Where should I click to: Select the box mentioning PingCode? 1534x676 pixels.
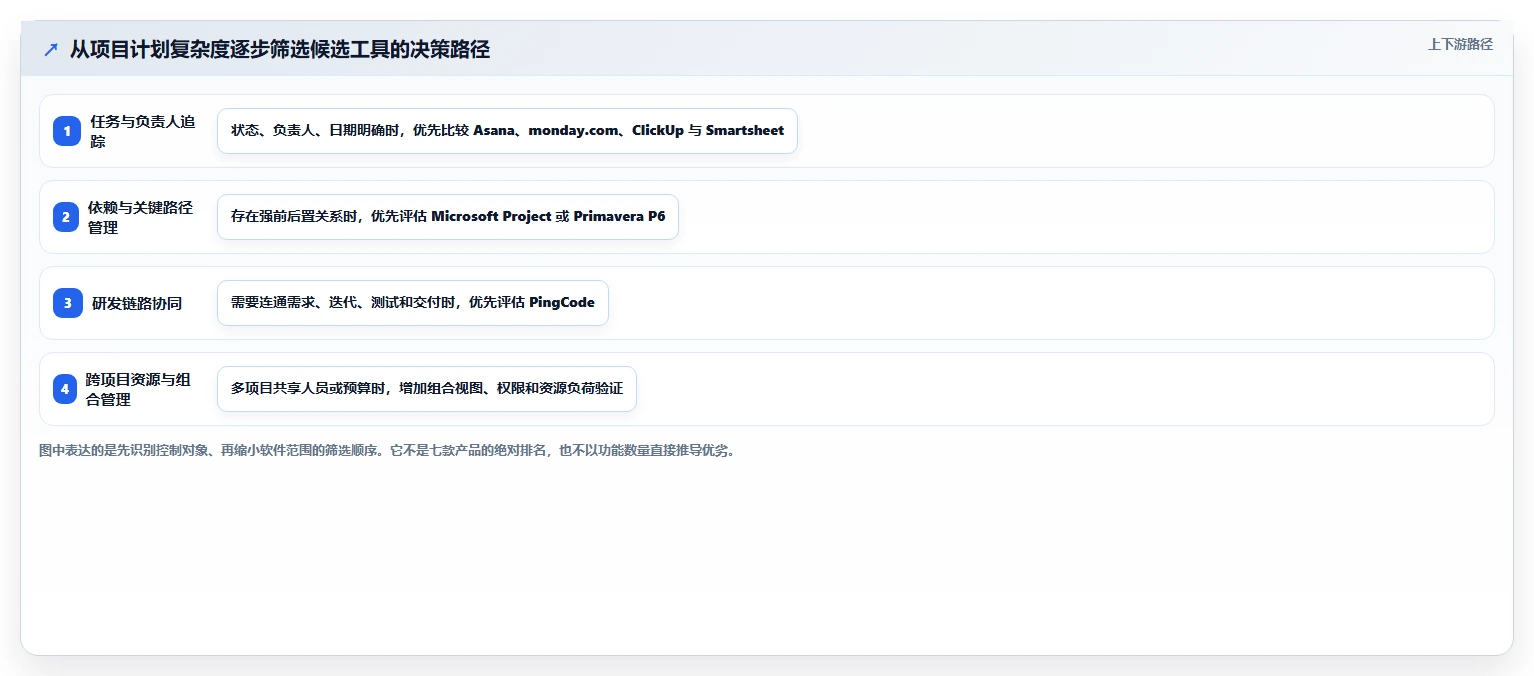click(x=413, y=303)
